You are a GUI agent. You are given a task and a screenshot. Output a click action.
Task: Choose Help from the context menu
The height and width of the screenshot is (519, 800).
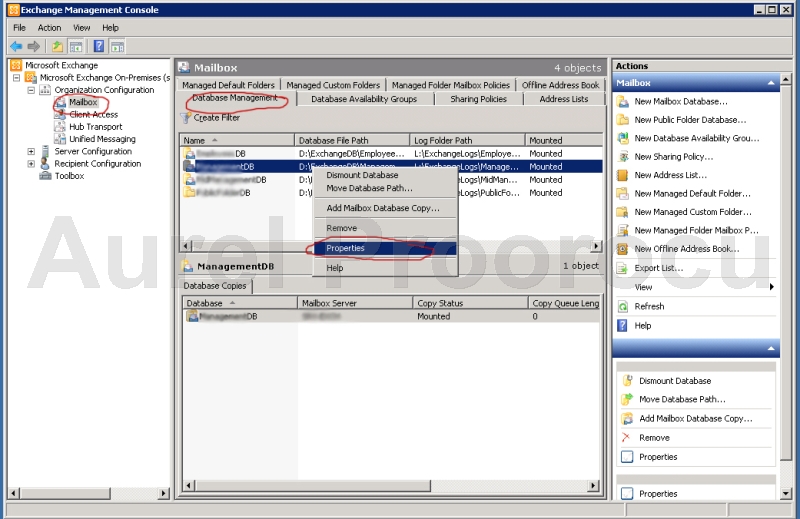click(x=385, y=268)
